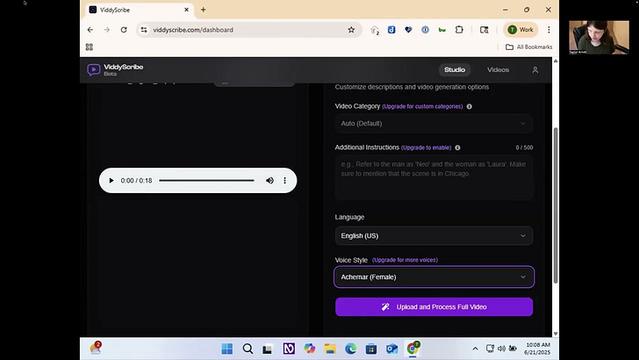Open the user account icon
Screen dimensions: 639x360
(535, 70)
